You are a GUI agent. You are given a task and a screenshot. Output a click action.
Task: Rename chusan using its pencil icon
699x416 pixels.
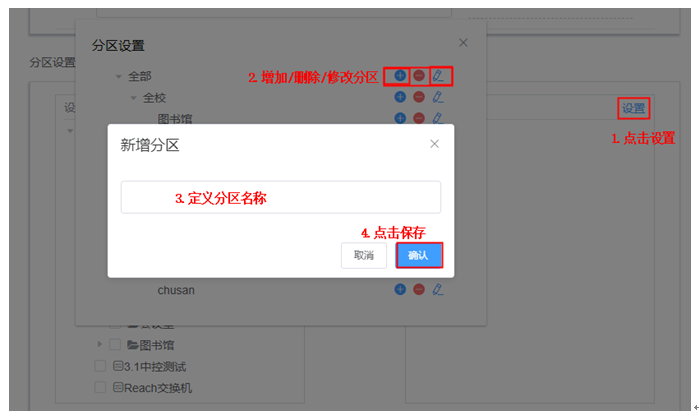[x=438, y=290]
